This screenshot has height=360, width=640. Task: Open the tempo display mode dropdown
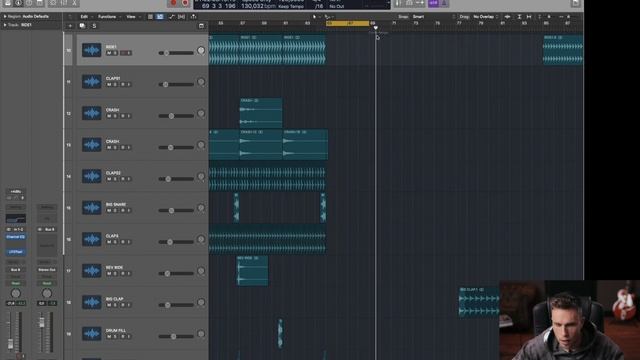291,7
